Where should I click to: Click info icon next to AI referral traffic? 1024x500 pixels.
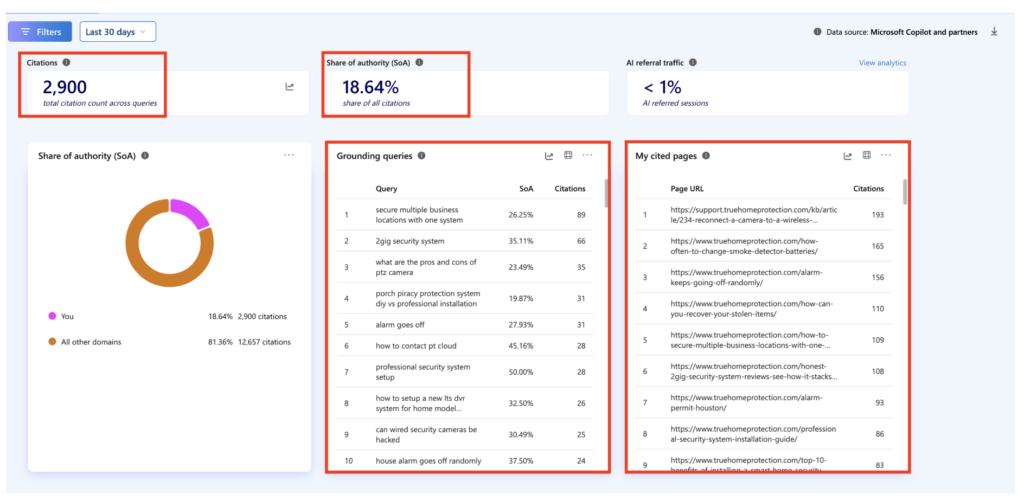693,63
